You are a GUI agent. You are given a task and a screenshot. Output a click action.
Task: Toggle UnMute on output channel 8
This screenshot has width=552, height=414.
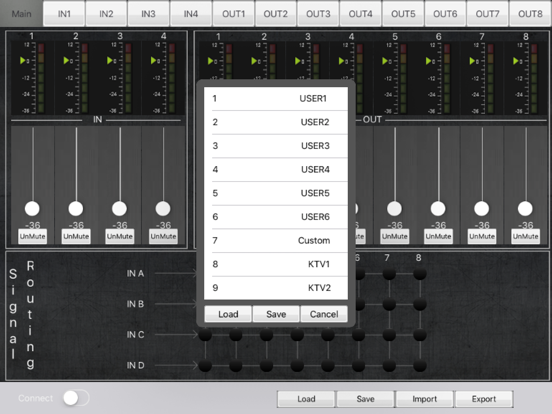click(526, 236)
